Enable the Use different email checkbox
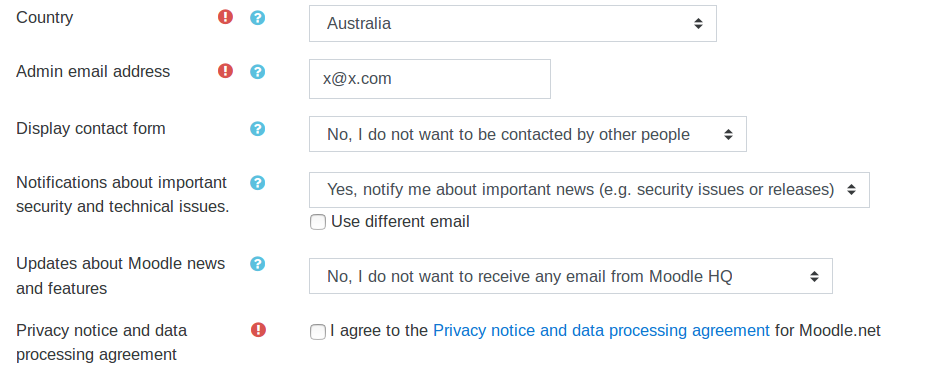 318,223
